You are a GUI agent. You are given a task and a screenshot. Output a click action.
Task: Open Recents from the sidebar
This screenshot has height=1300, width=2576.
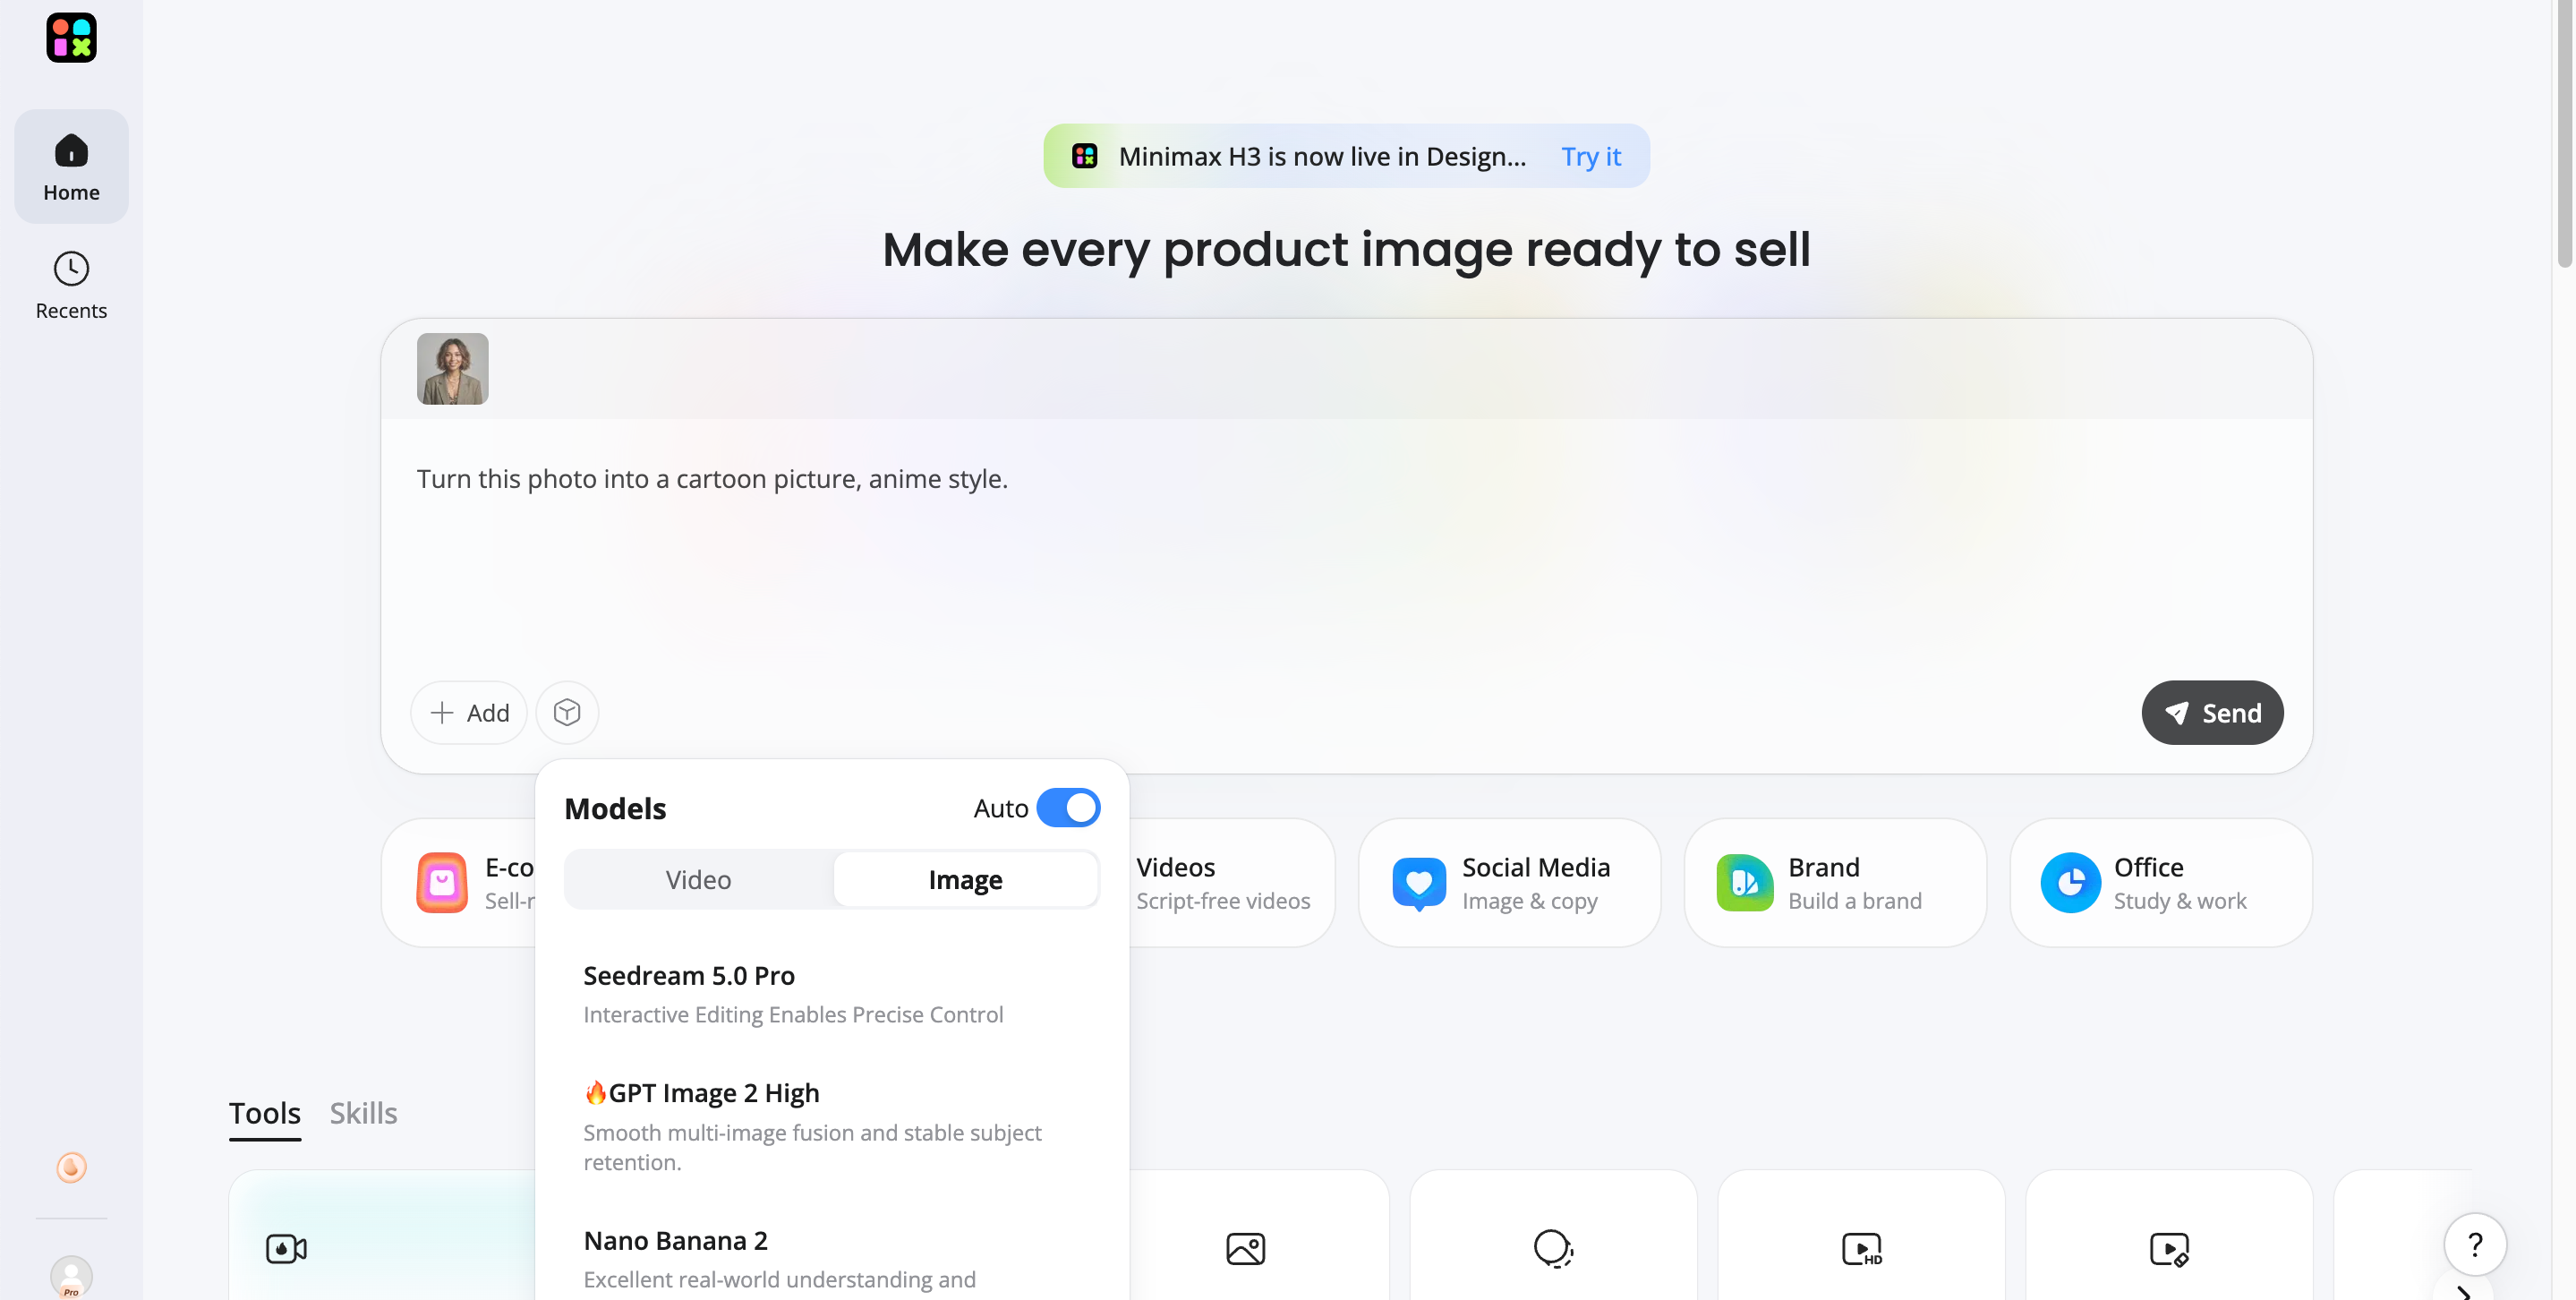click(71, 285)
